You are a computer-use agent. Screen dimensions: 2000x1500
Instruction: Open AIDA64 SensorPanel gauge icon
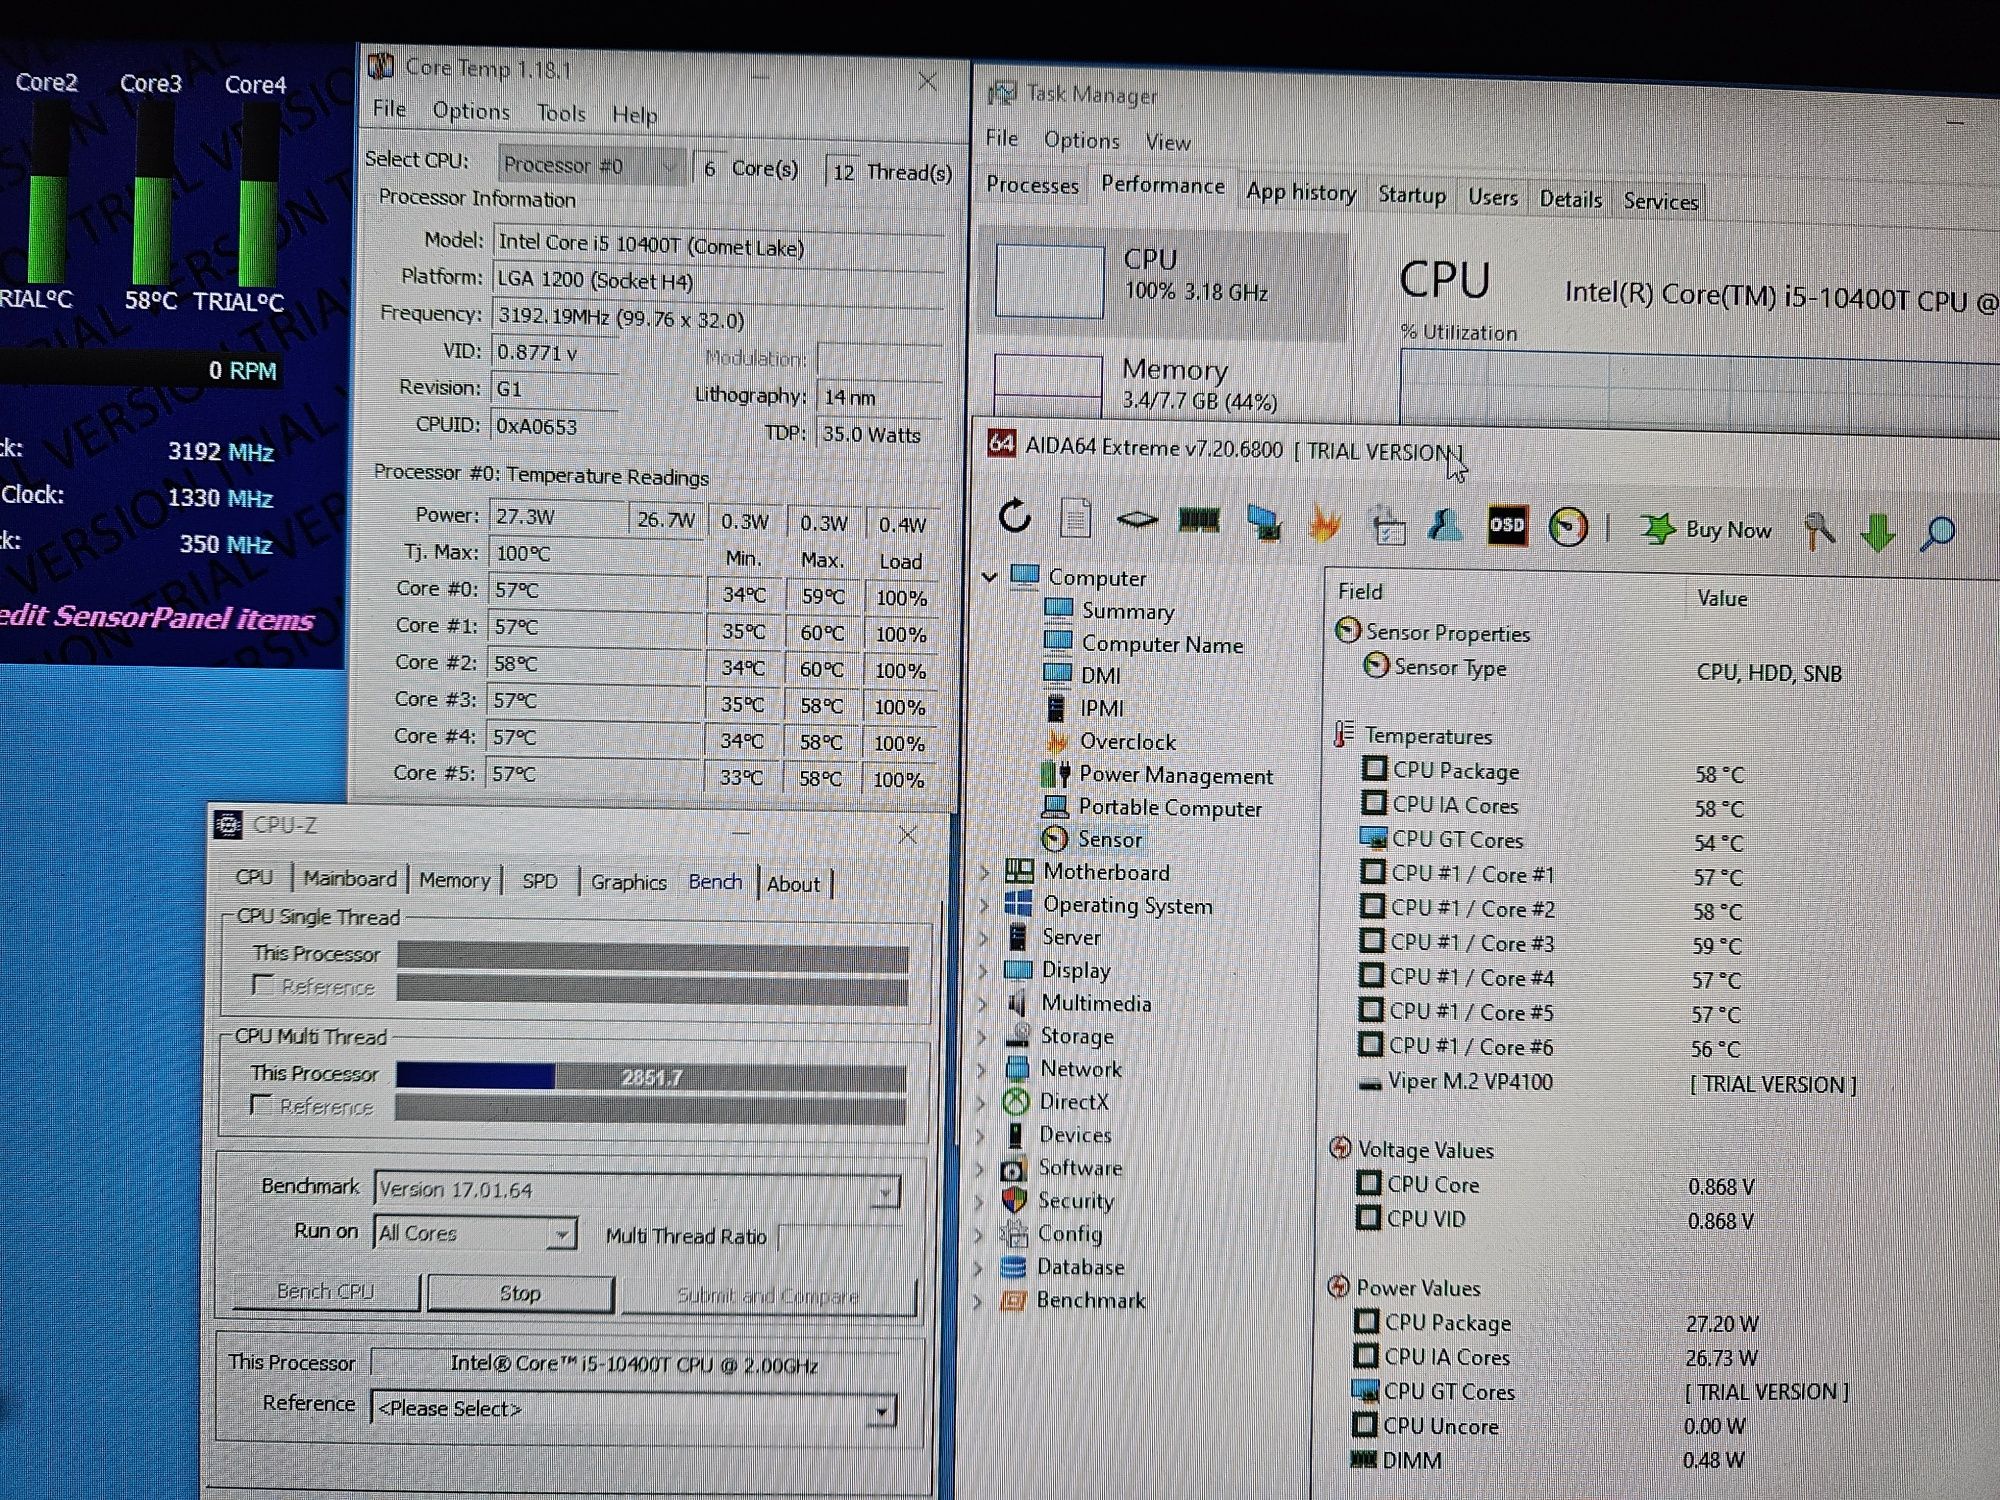(1568, 527)
